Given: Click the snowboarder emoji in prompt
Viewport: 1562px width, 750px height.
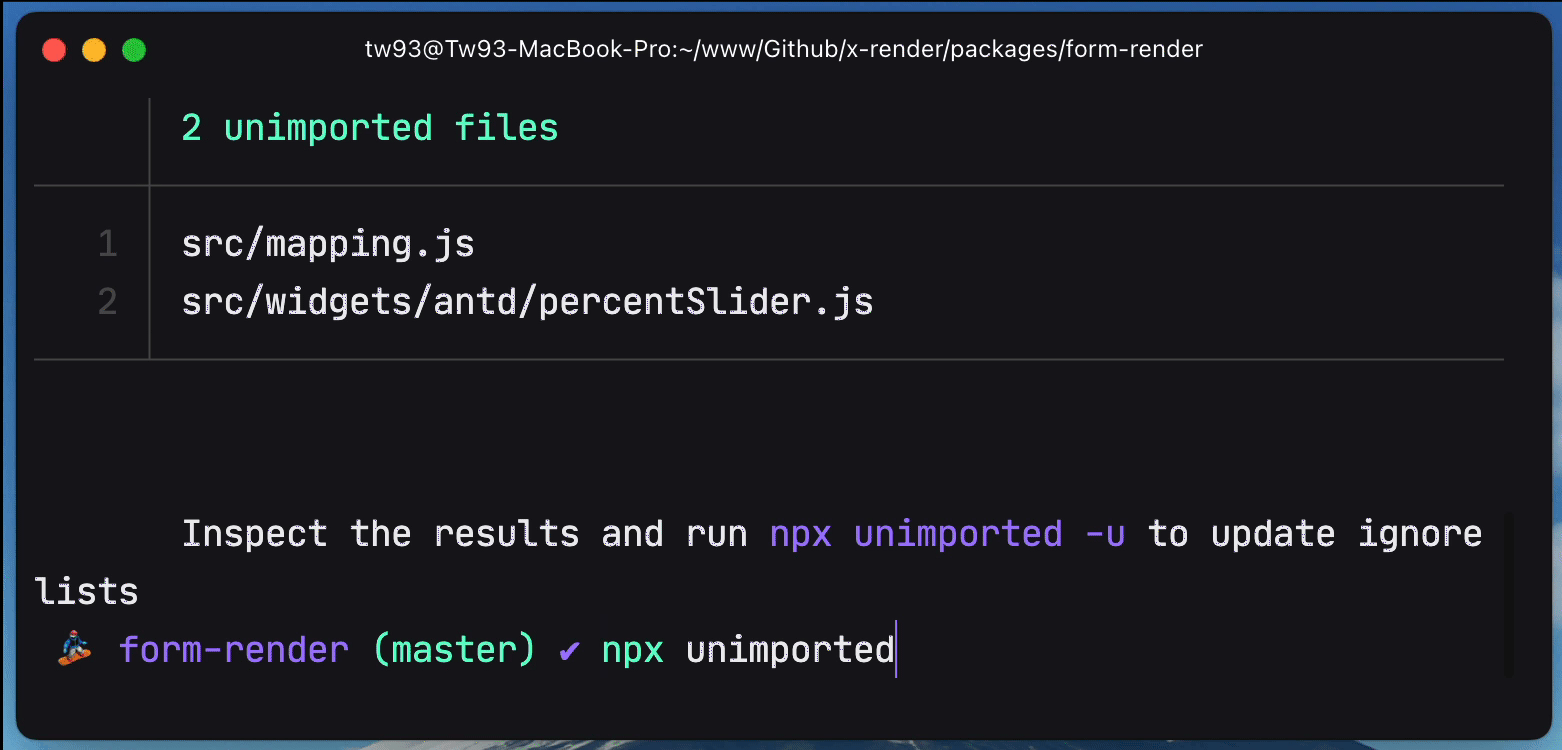Looking at the screenshot, I should coord(74,651).
